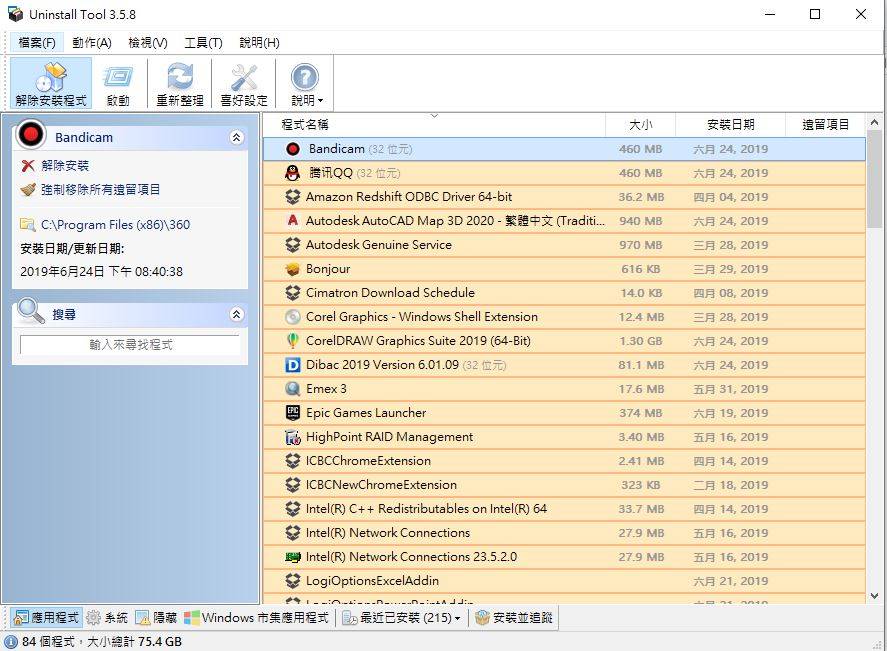Click the Bandicam red record icon in sidebar

coord(31,135)
